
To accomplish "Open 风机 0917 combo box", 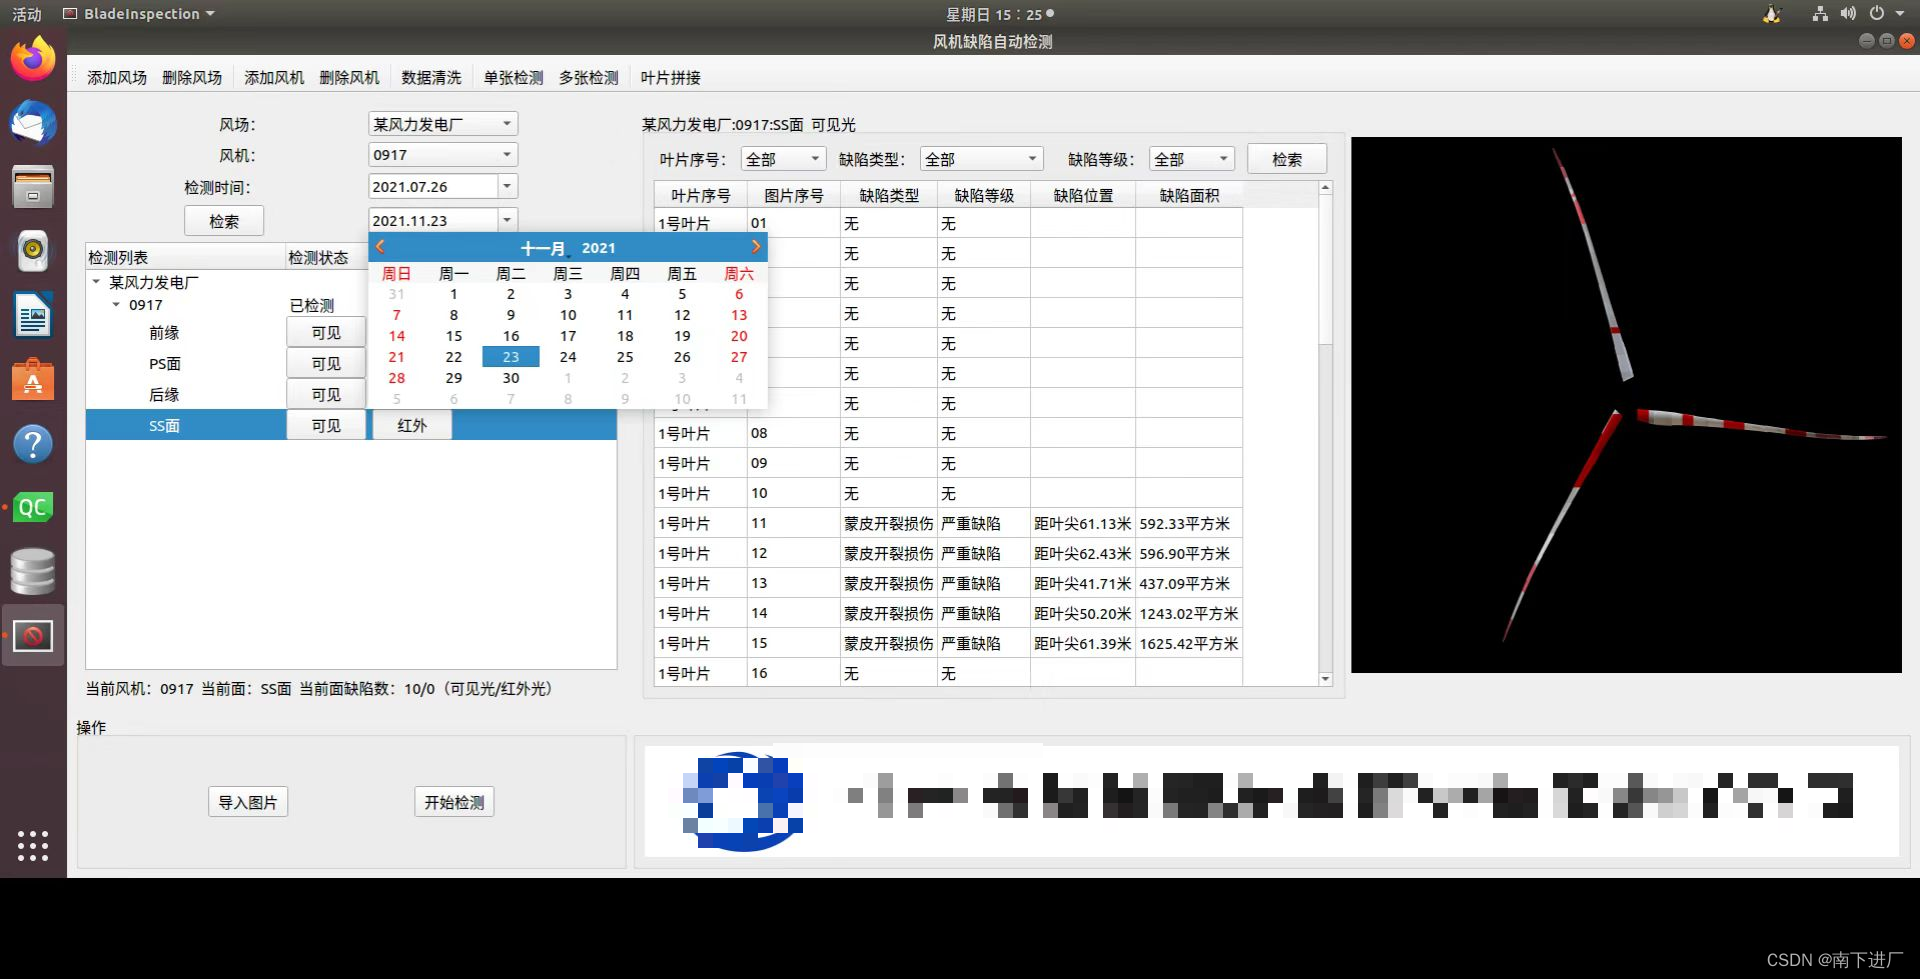I will tap(443, 155).
